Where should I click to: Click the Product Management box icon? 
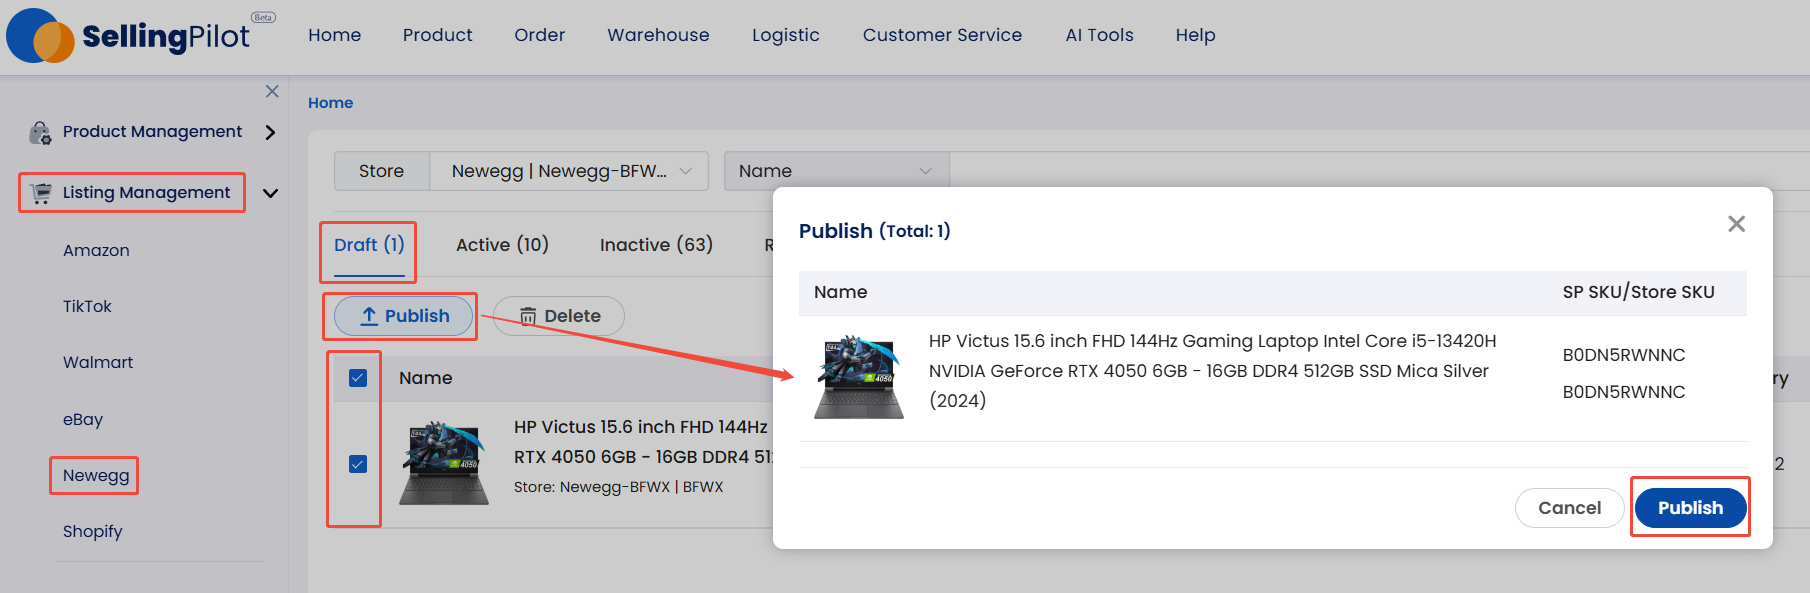pyautogui.click(x=40, y=132)
